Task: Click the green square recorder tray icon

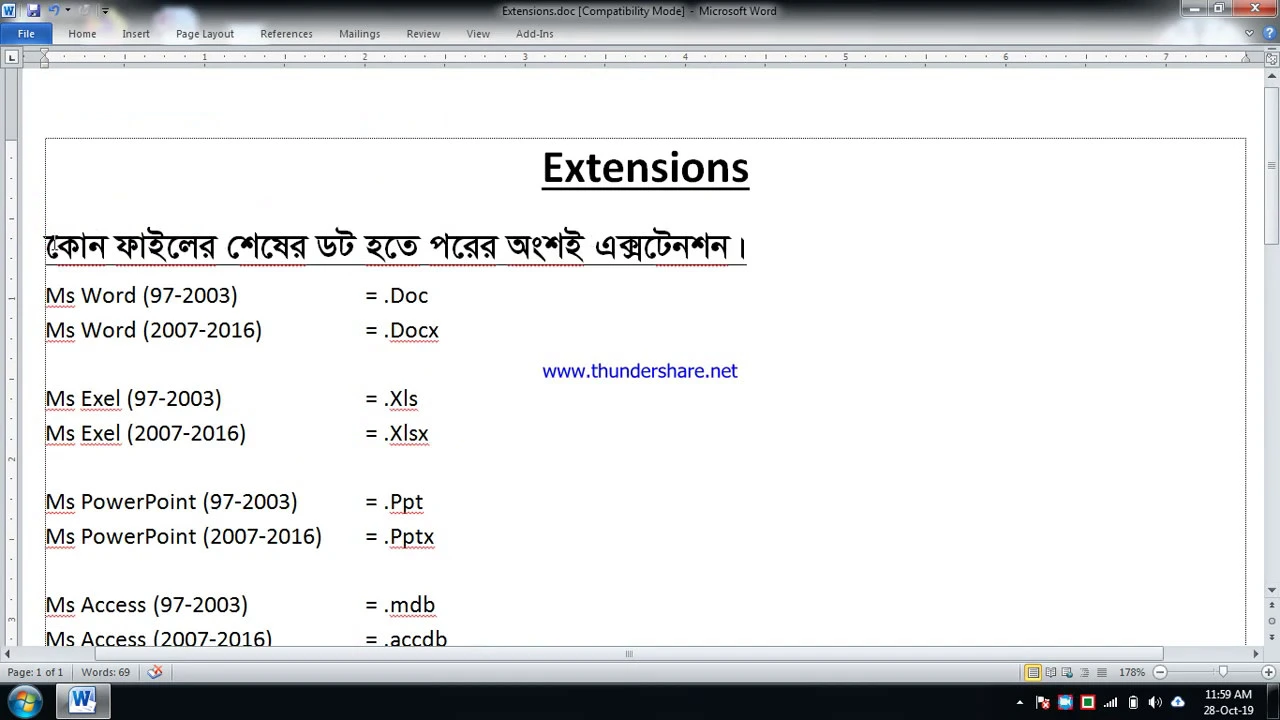Action: 1088,702
